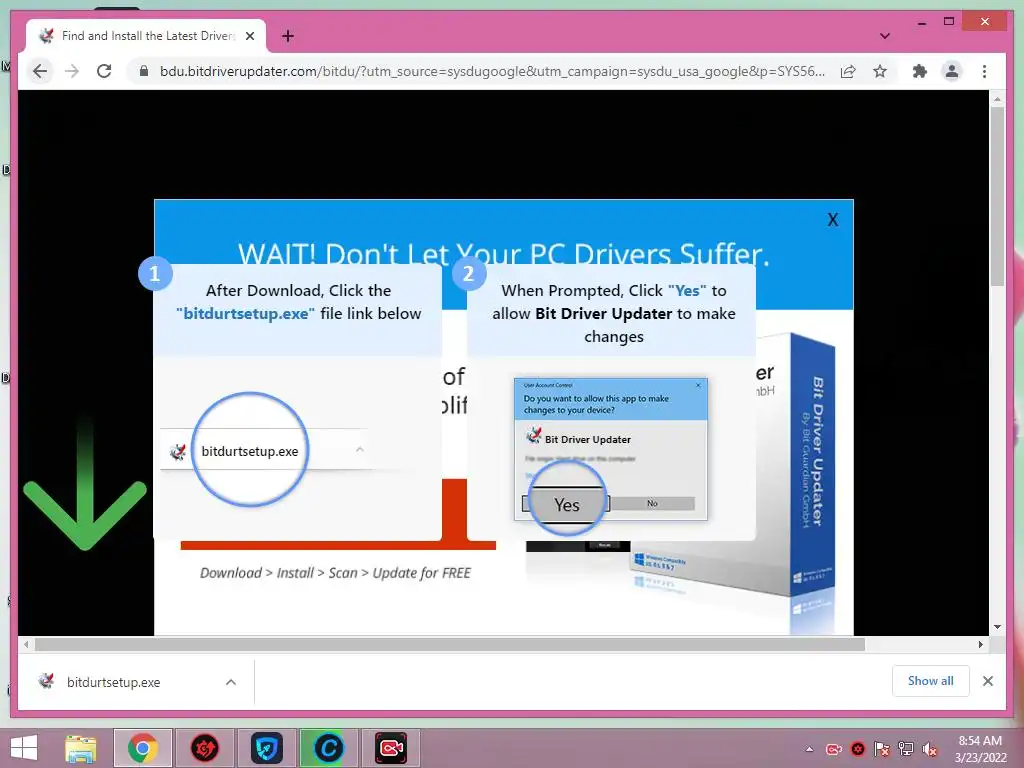Expand the bitdurtsetup.exe download options chevron
Image resolution: width=1024 pixels, height=768 pixels.
pyautogui.click(x=231, y=682)
